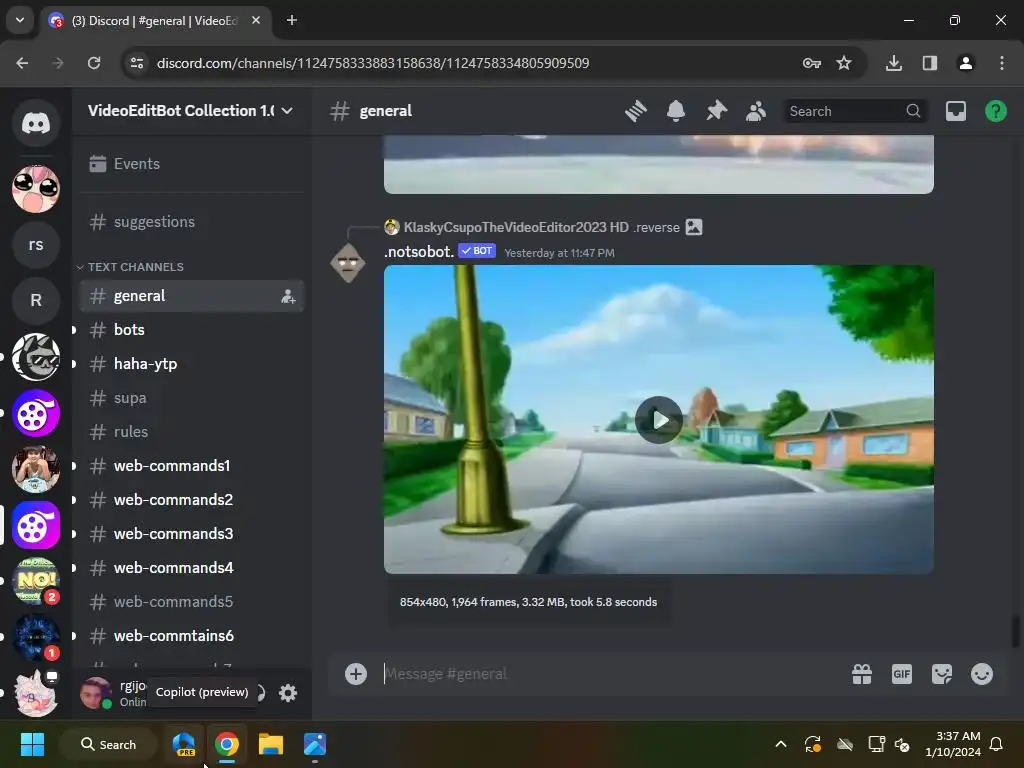Viewport: 1024px width, 768px height.
Task: Close the Discord browser tab
Action: pos(256,20)
